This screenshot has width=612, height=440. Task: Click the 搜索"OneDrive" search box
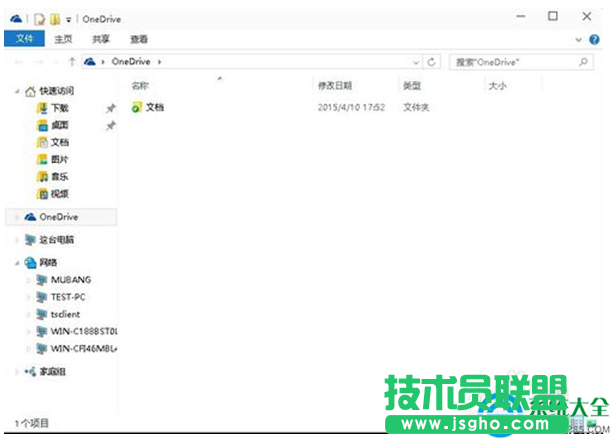[521, 62]
